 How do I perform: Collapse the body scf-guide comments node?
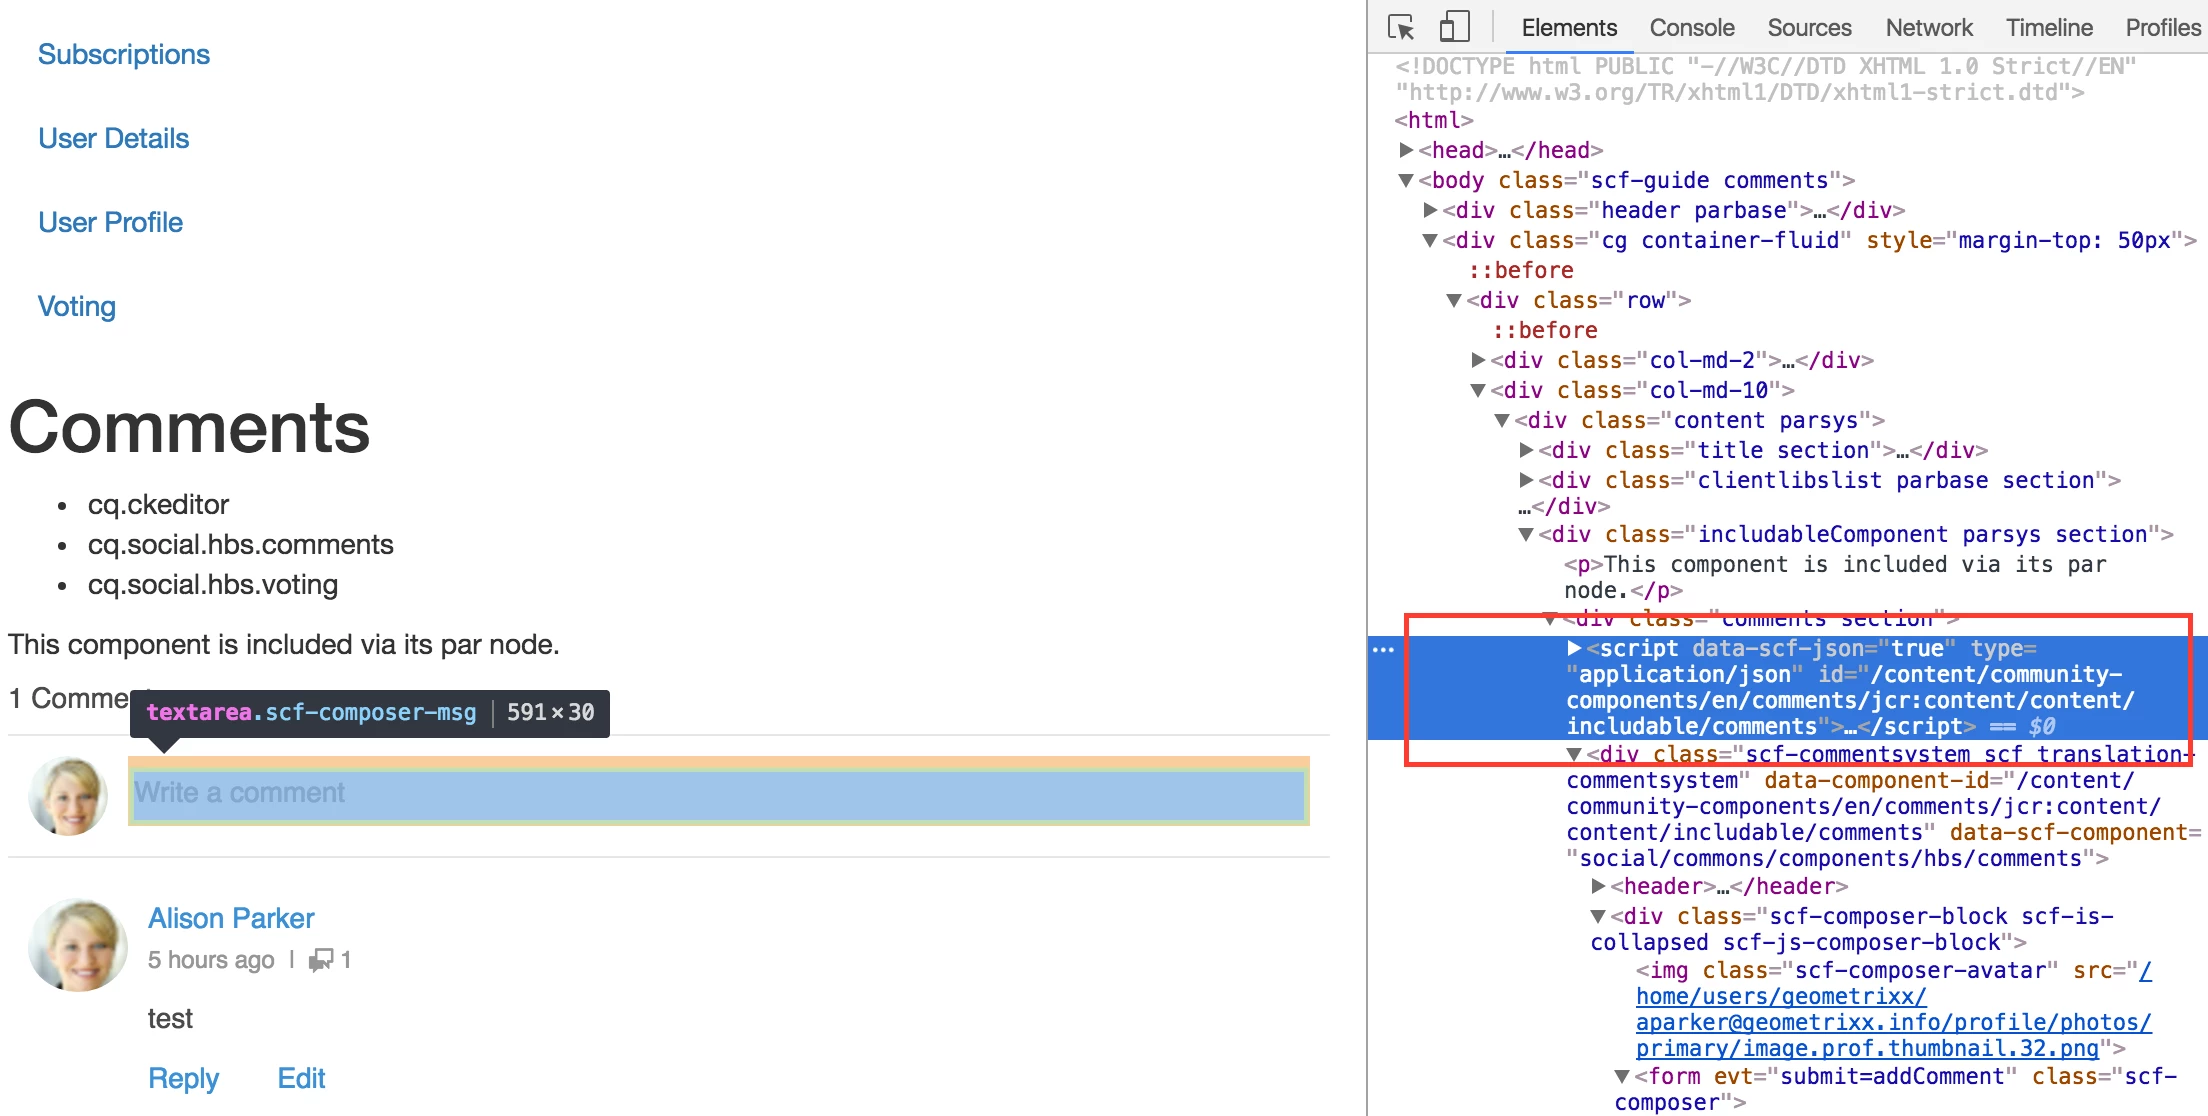tap(1406, 180)
